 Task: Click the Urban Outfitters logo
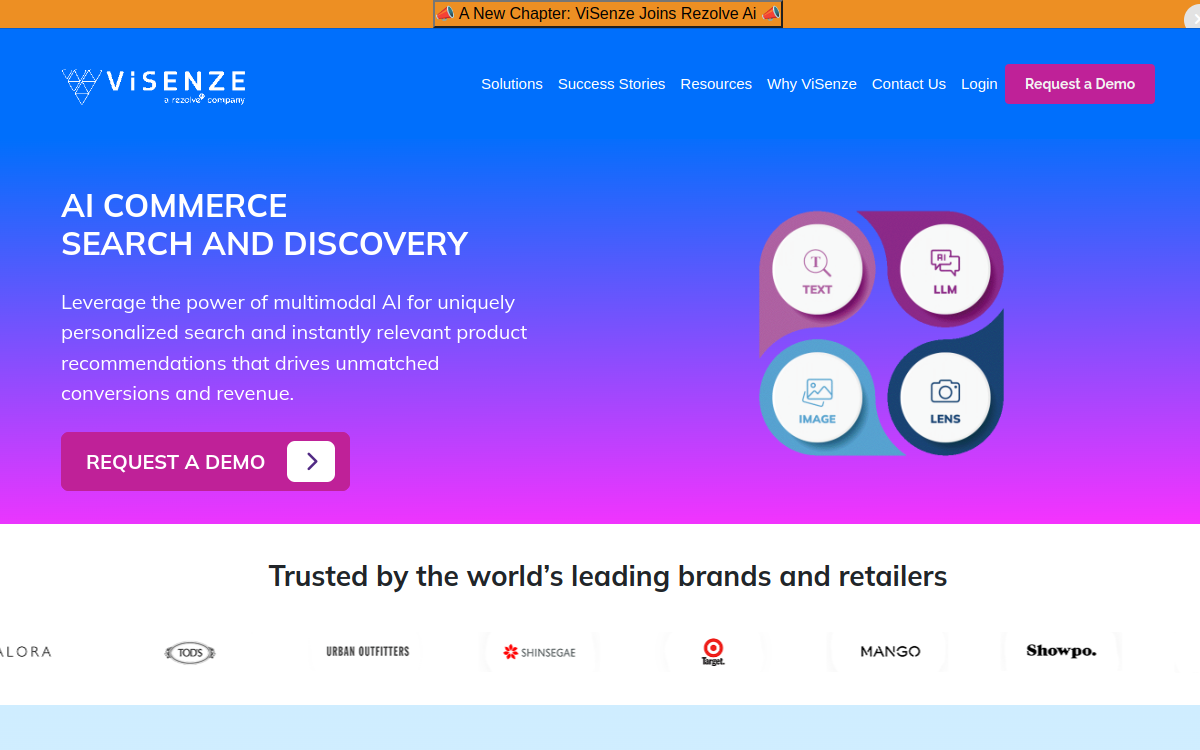(x=368, y=651)
